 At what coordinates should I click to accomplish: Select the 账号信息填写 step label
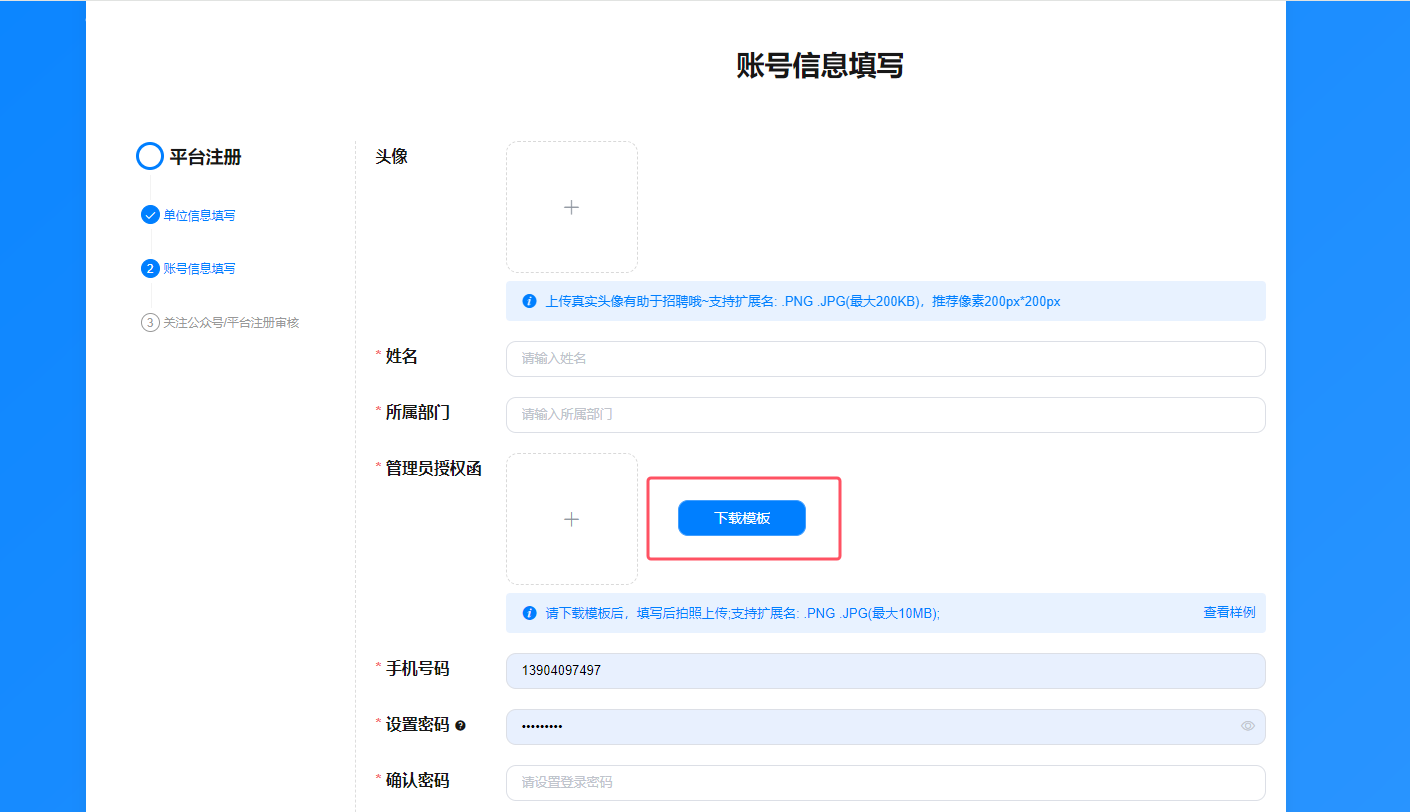[200, 269]
